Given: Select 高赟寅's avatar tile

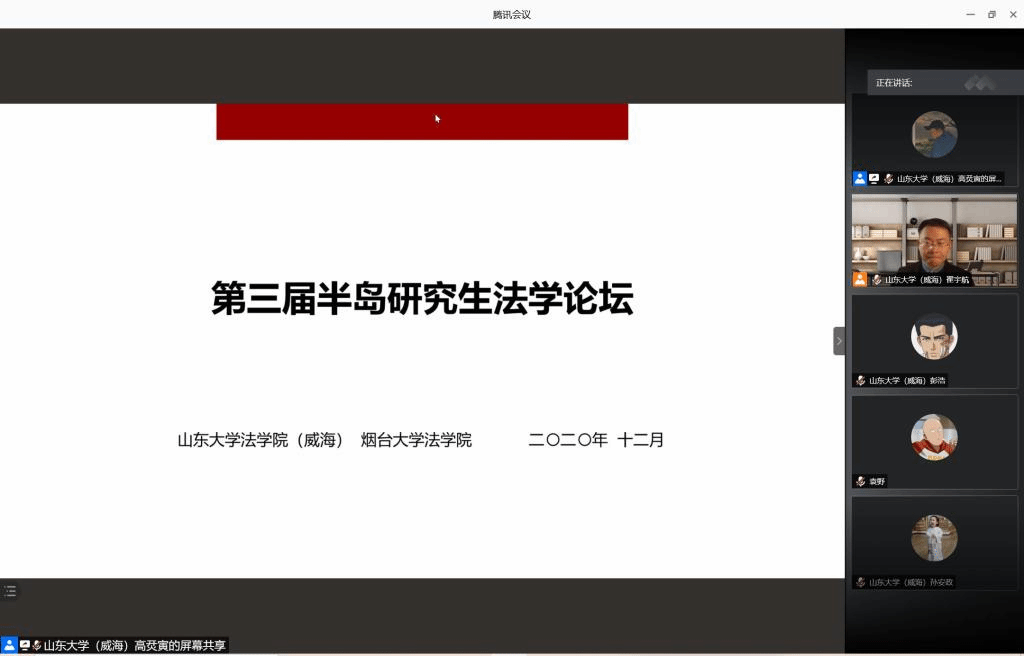Looking at the screenshot, I should coord(934,135).
